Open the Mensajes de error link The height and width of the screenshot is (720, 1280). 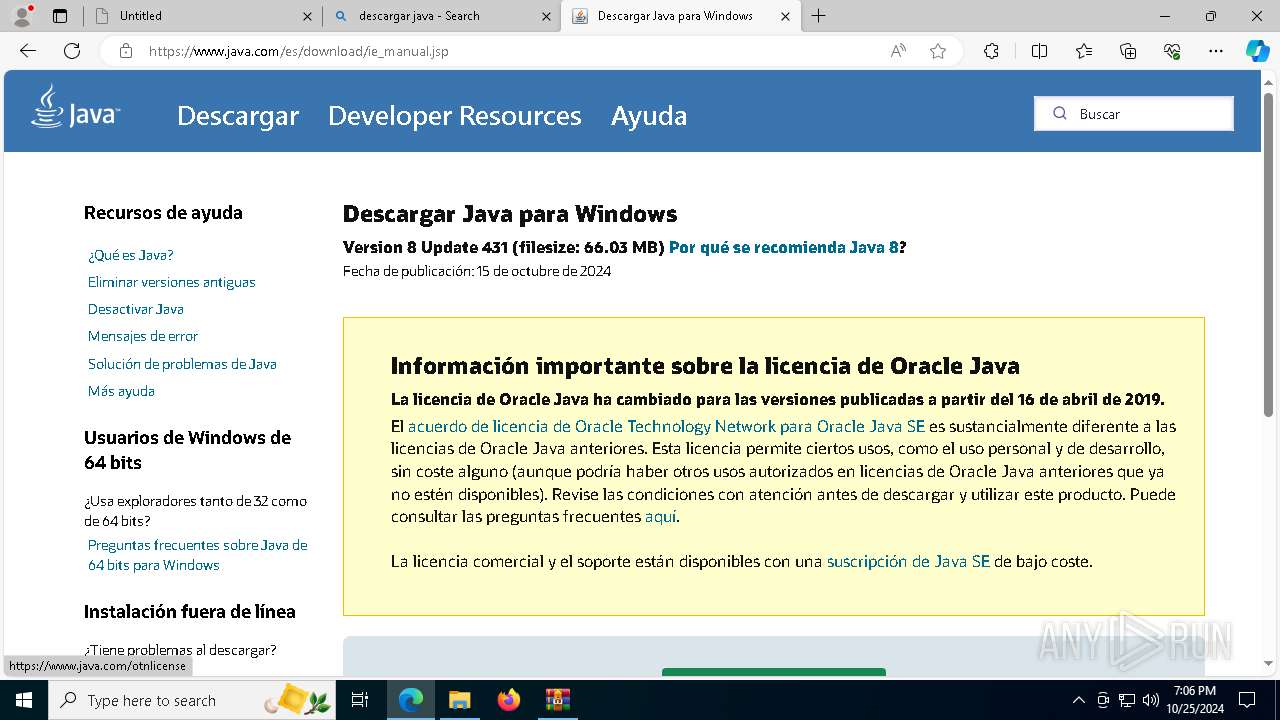click(x=143, y=336)
